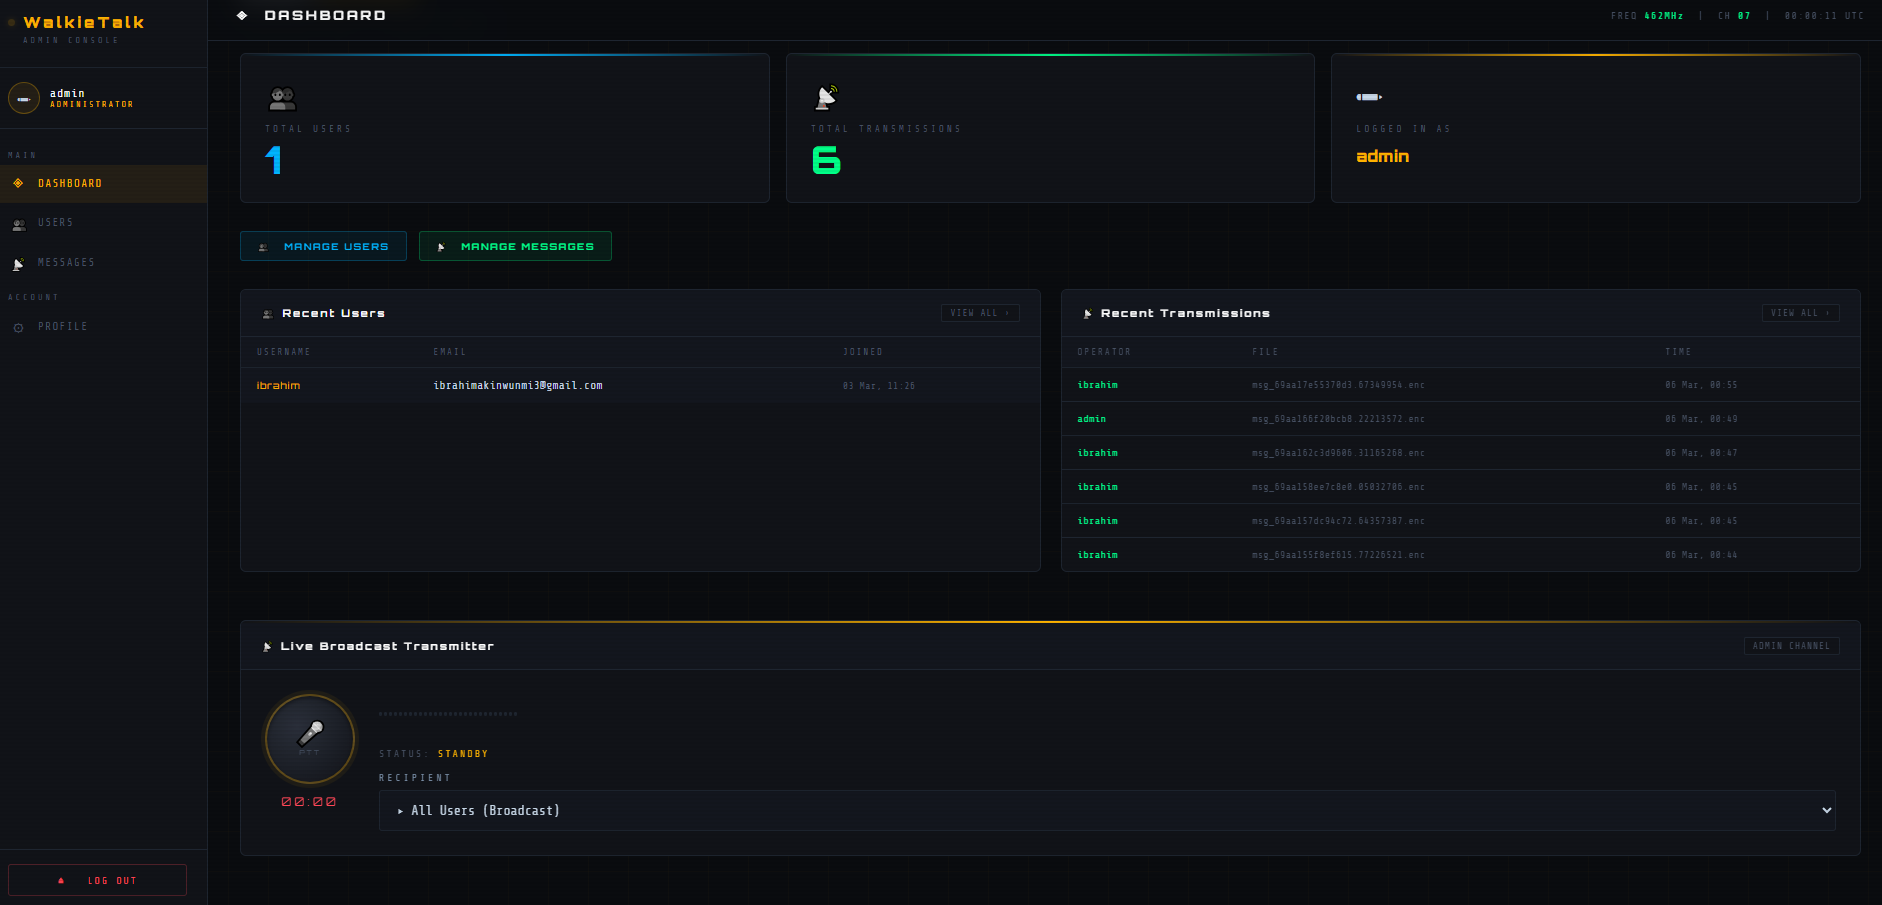Click the Recent Transmissions header icon
Viewport: 1882px width, 905px height.
click(1087, 314)
